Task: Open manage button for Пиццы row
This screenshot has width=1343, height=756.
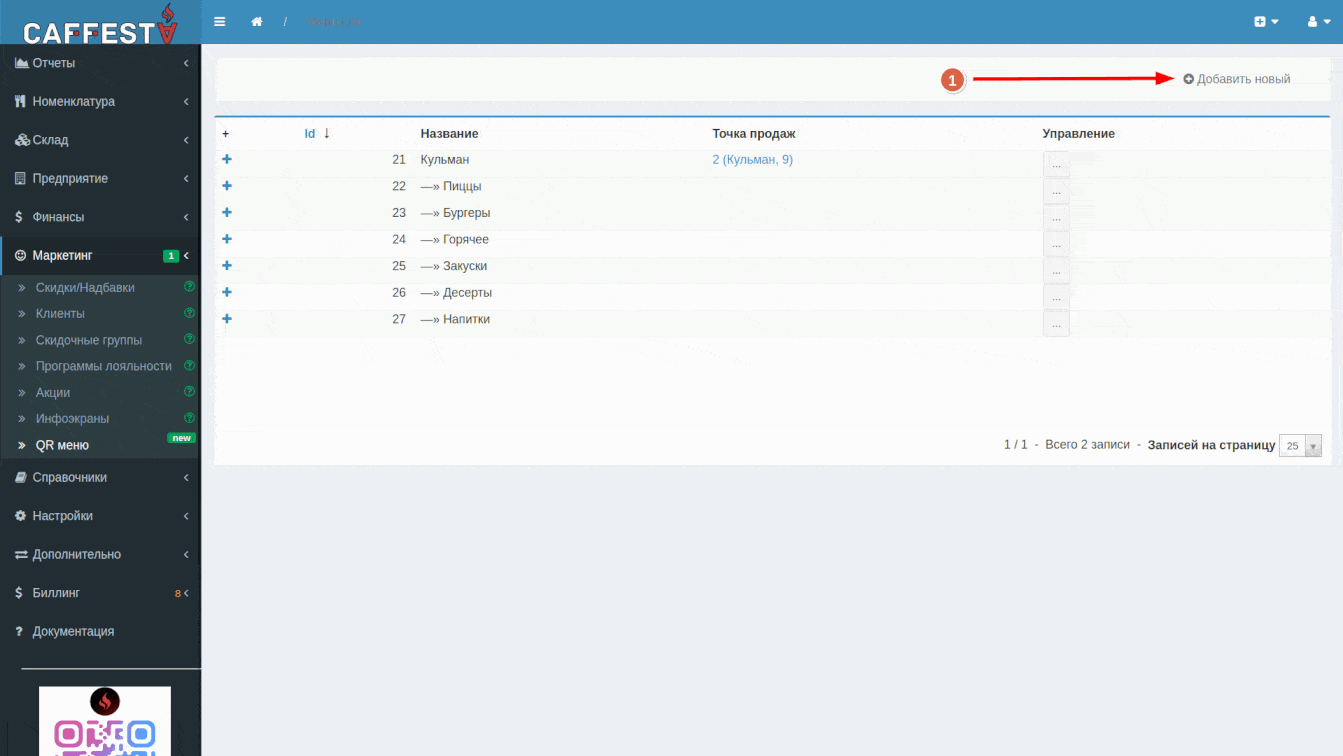Action: coord(1056,191)
